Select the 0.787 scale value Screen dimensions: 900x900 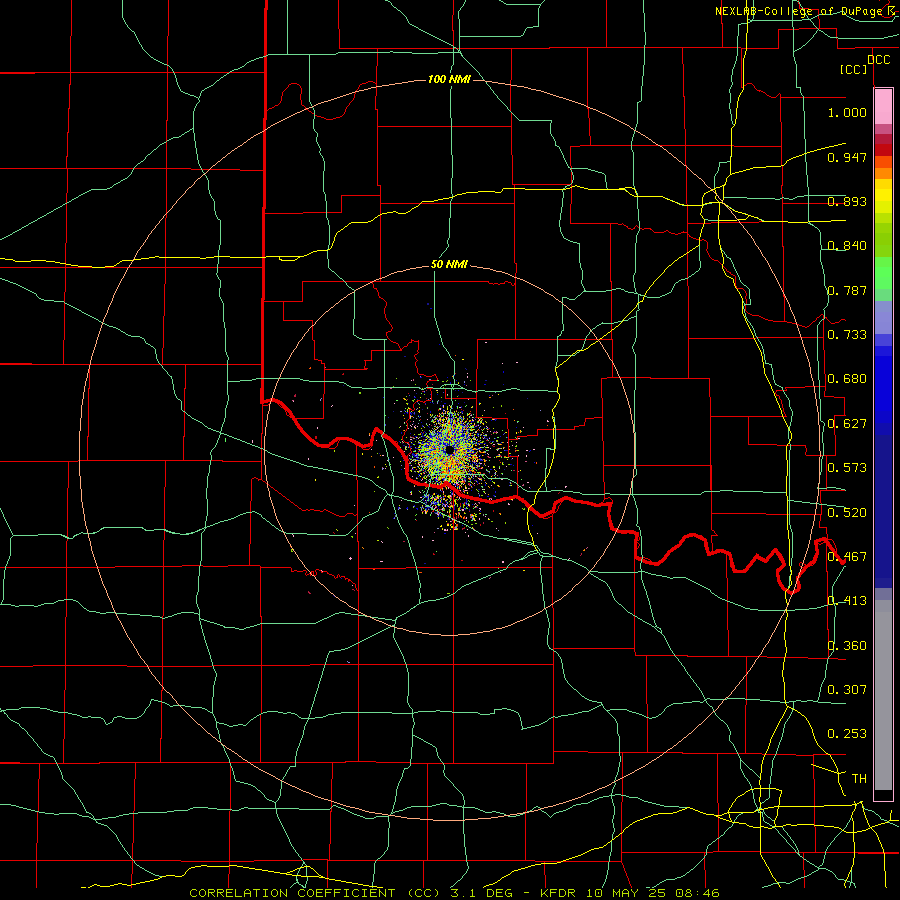847,290
